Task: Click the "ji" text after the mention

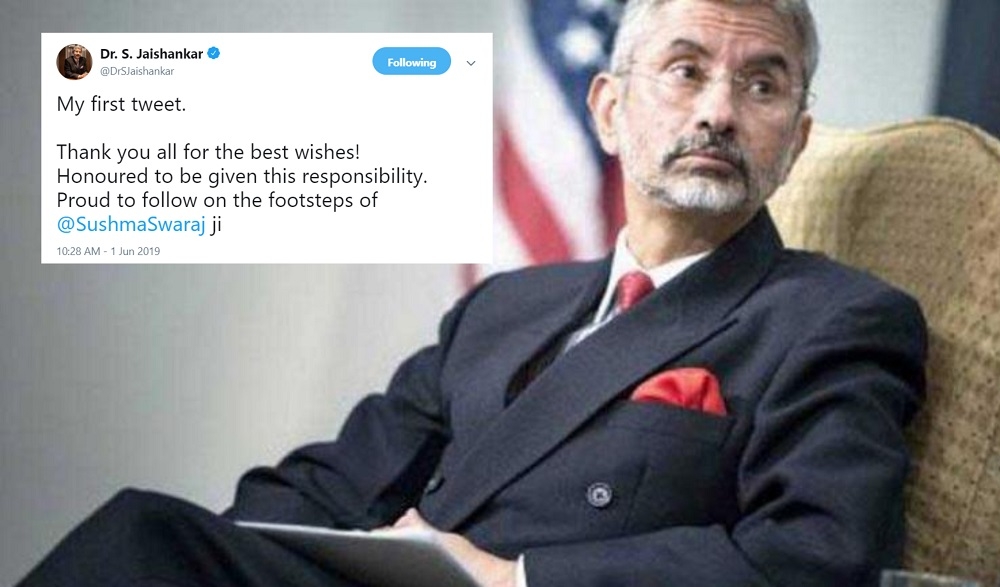Action: (216, 225)
